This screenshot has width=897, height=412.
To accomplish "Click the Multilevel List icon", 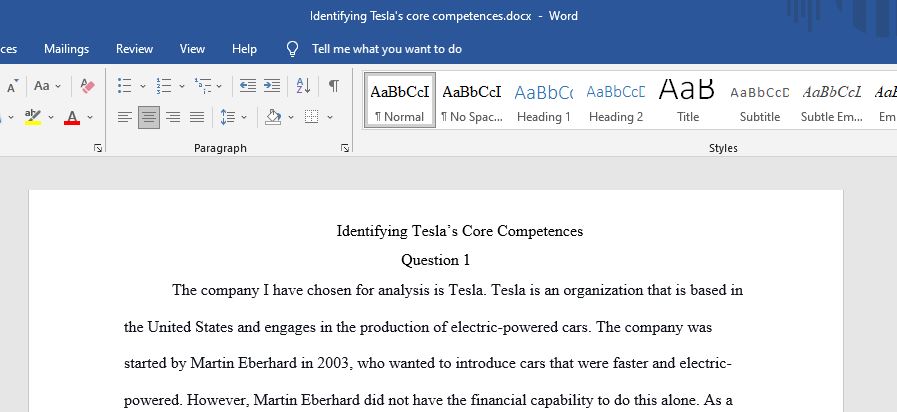I will (203, 86).
